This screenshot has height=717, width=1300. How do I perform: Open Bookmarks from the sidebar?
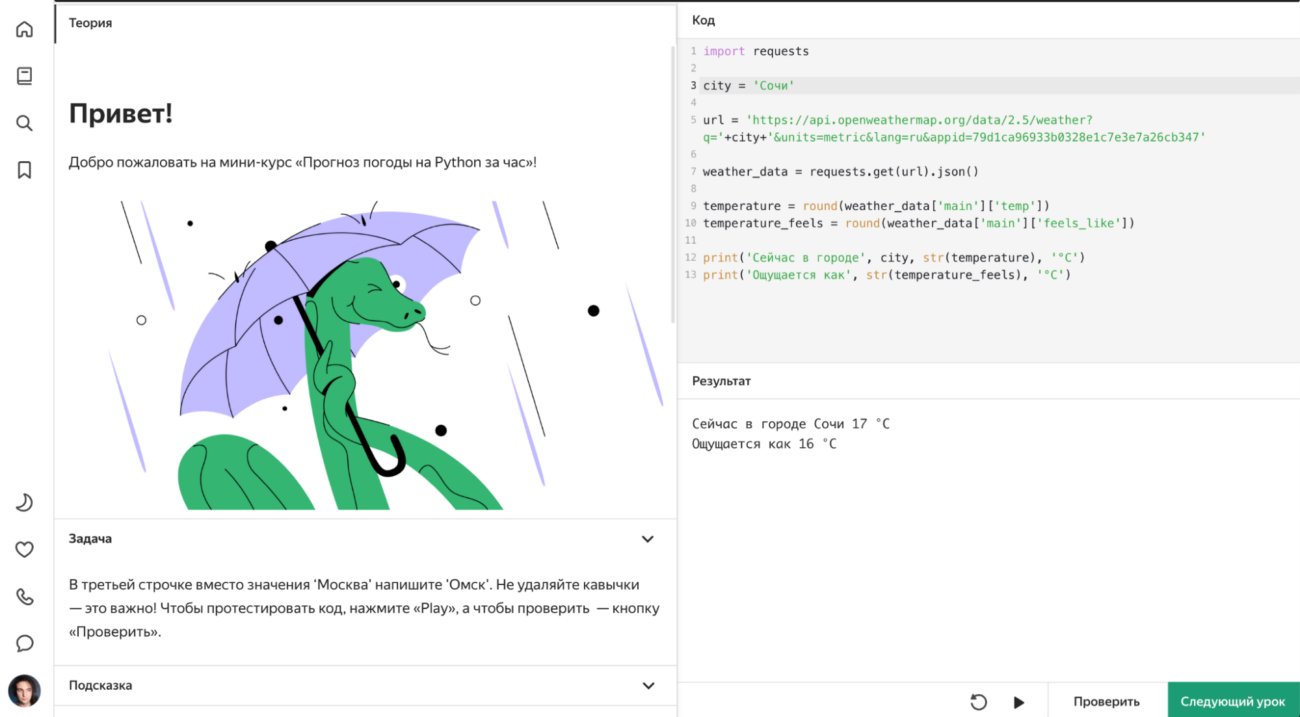pos(24,169)
